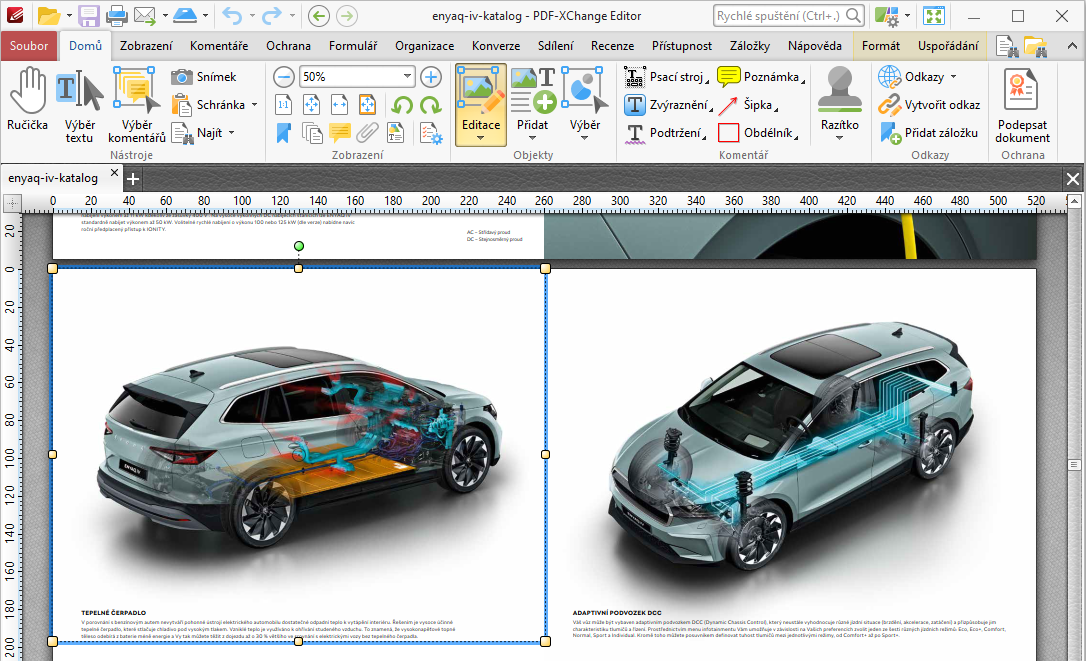Image resolution: width=1086 pixels, height=661 pixels.
Task: Click the green rotation handle above selection
Action: (299, 246)
